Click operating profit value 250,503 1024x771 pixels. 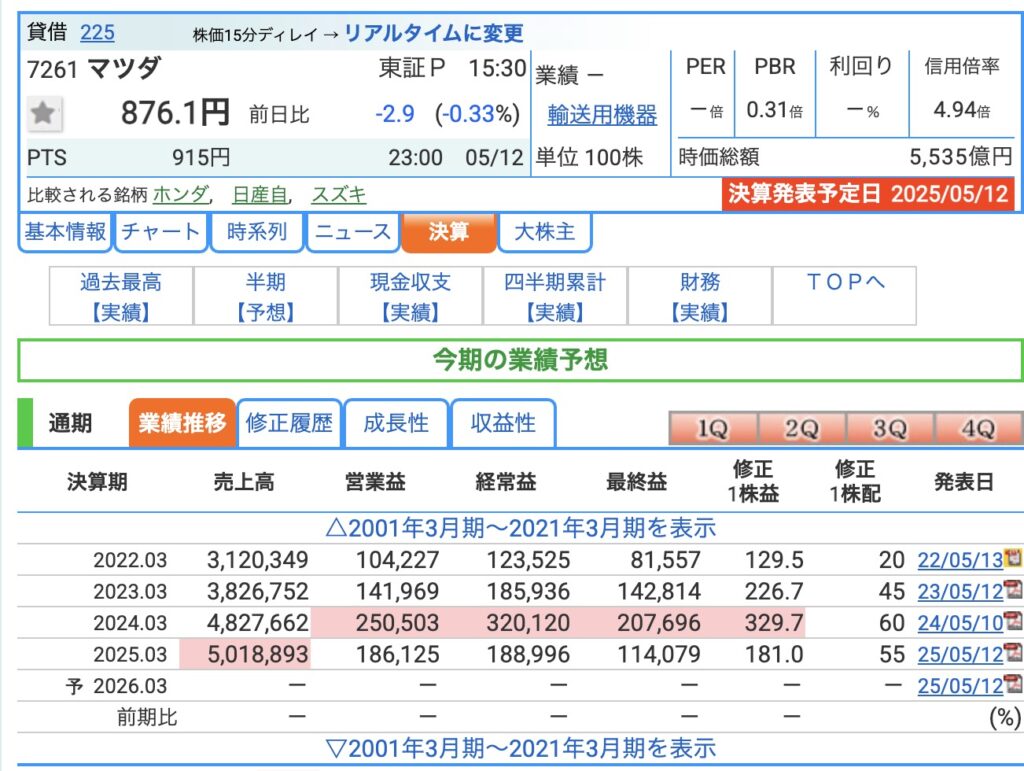(x=397, y=623)
